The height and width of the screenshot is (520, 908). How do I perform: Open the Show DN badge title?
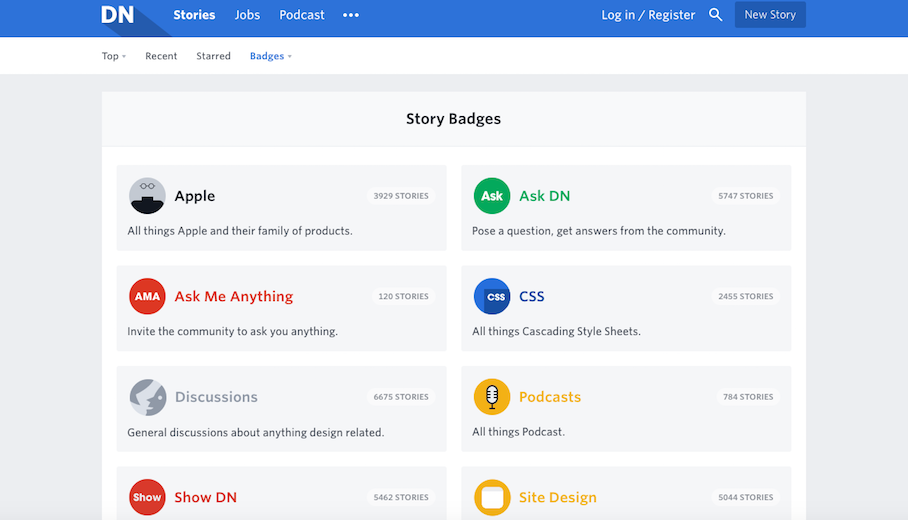206,497
